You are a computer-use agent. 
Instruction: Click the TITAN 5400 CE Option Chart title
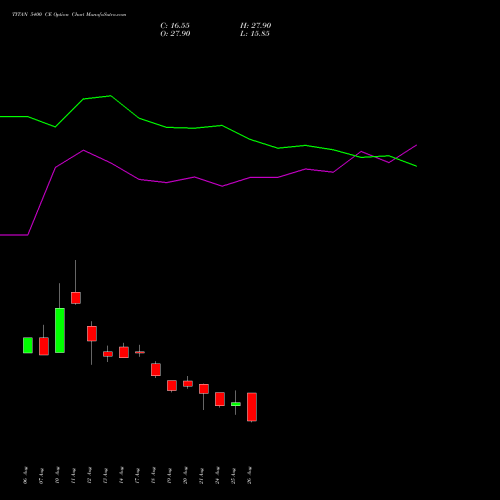69,15
